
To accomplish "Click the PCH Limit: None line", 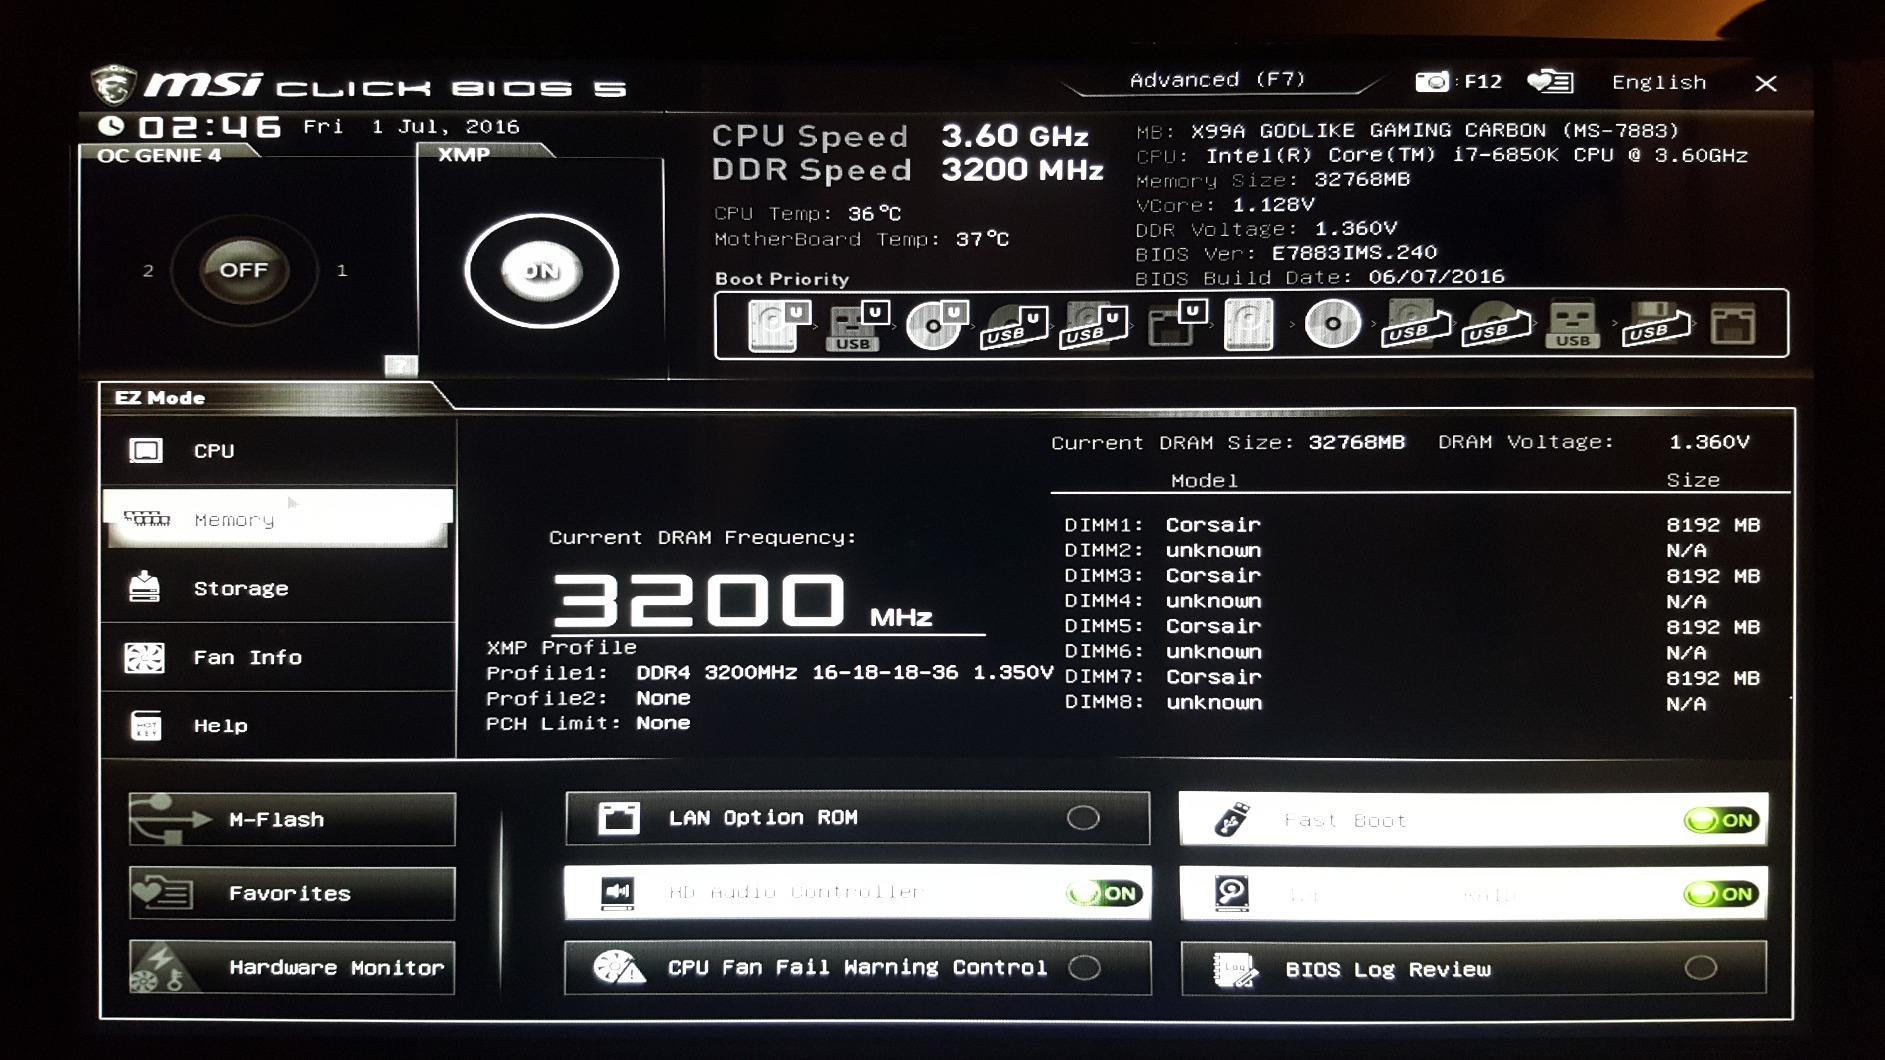I will point(588,723).
